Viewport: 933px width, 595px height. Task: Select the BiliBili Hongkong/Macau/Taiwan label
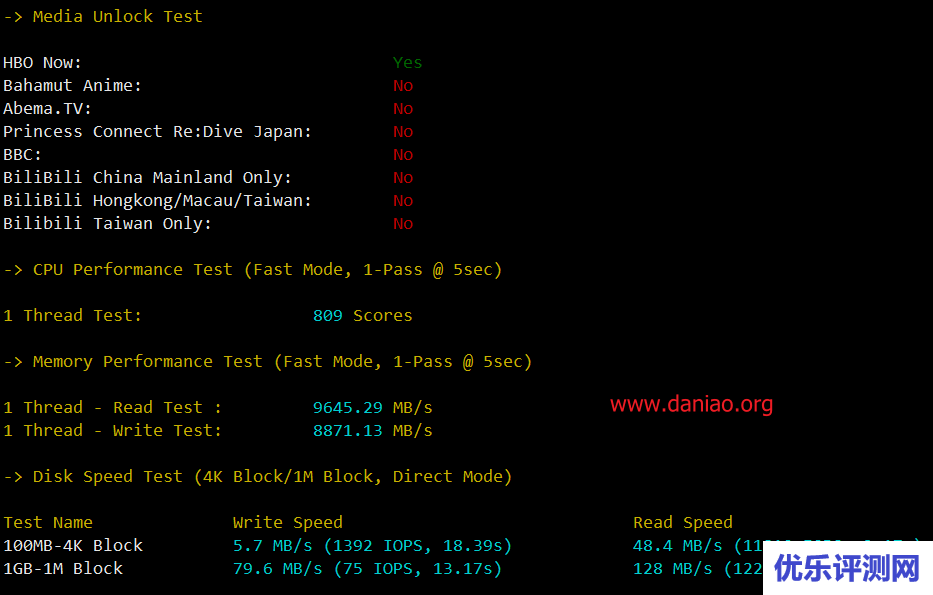coord(157,200)
